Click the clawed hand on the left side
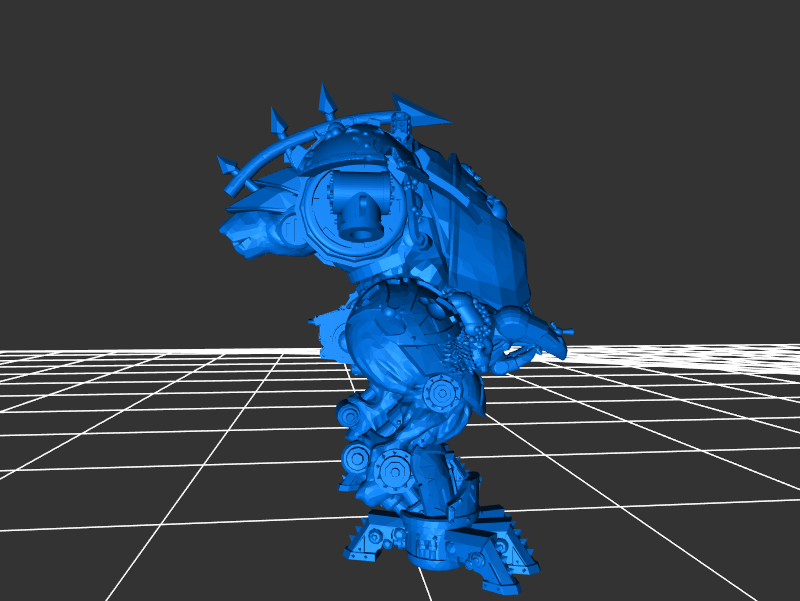The width and height of the screenshot is (800, 601). [x=250, y=235]
